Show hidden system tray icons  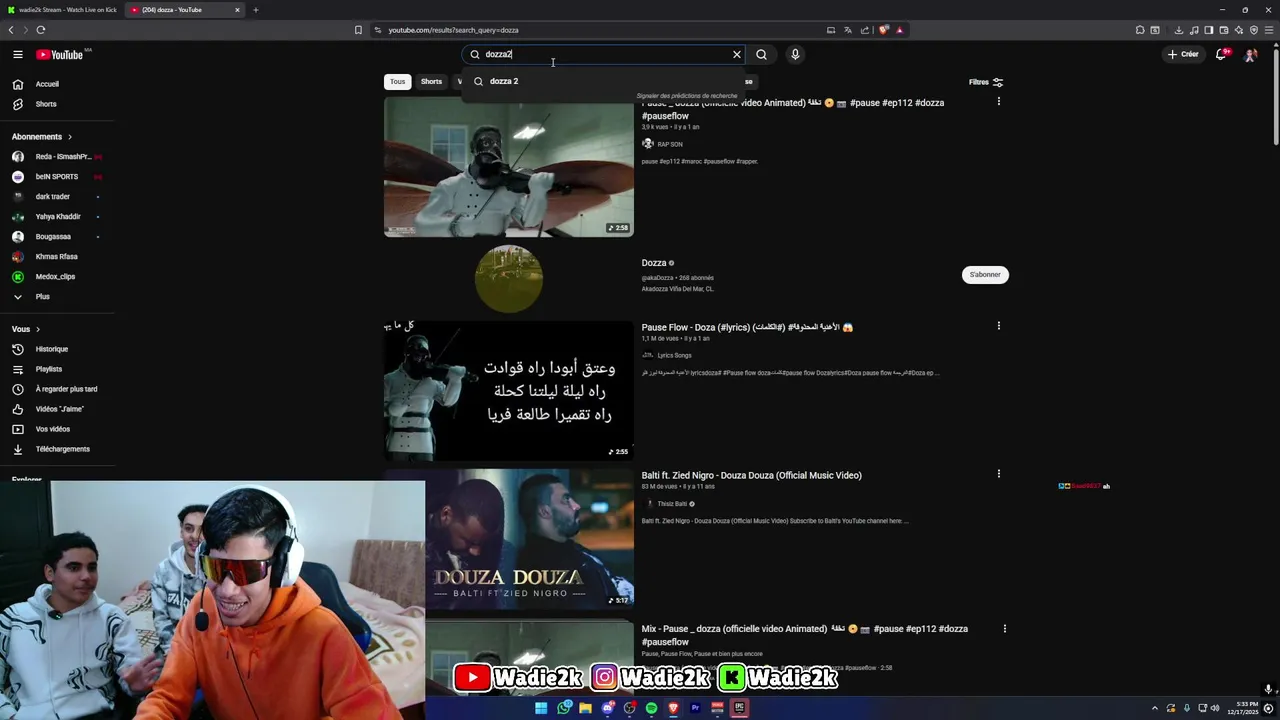[x=1154, y=708]
